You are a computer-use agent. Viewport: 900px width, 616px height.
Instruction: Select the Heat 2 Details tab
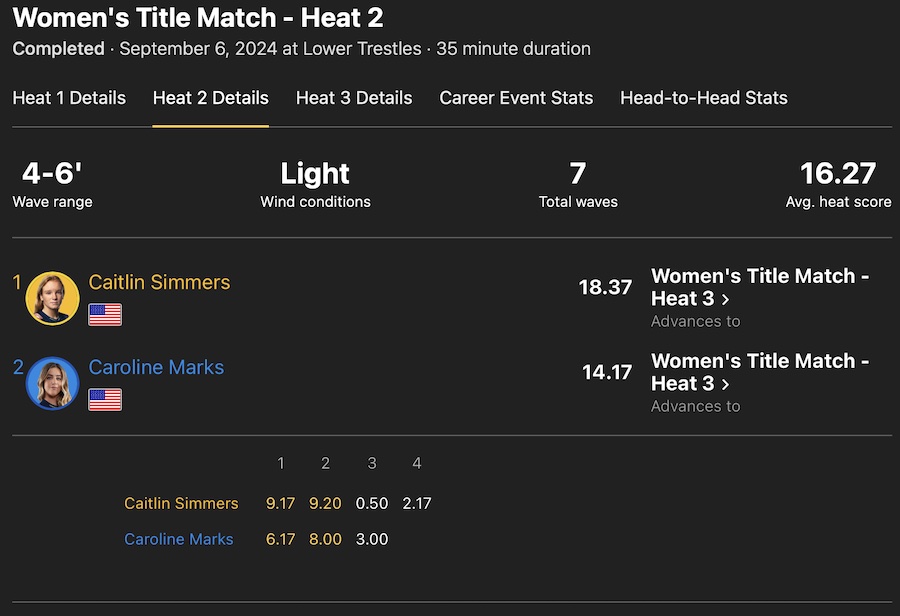coord(210,98)
